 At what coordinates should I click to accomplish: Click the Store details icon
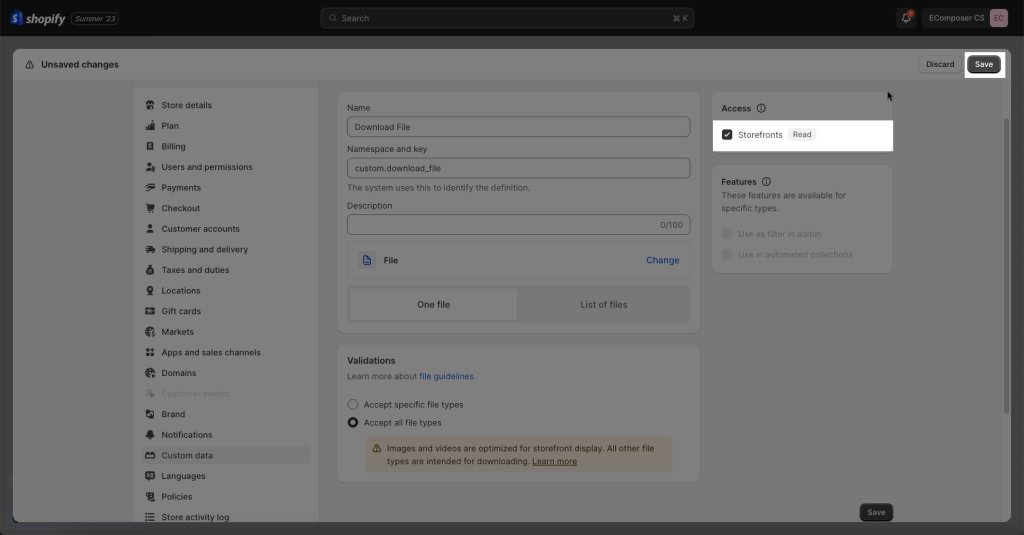tap(150, 105)
